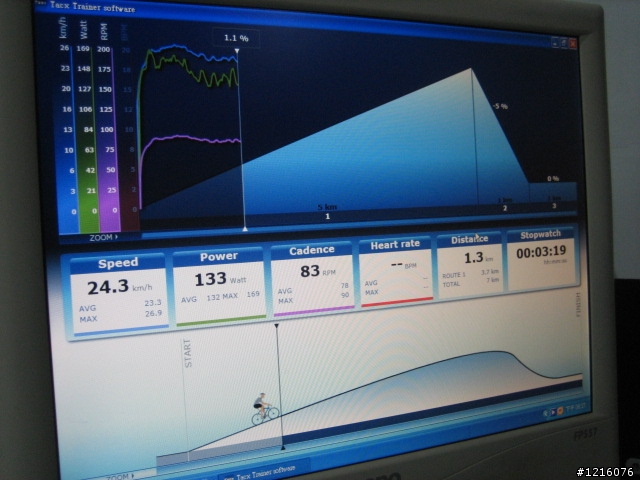Click the 1.1 % slope label box
Viewport: 640px width, 480px height.
[x=236, y=38]
